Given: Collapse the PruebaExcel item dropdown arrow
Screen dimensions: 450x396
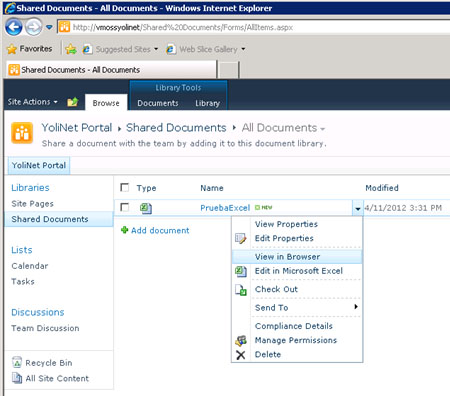Looking at the screenshot, I should pyautogui.click(x=357, y=208).
